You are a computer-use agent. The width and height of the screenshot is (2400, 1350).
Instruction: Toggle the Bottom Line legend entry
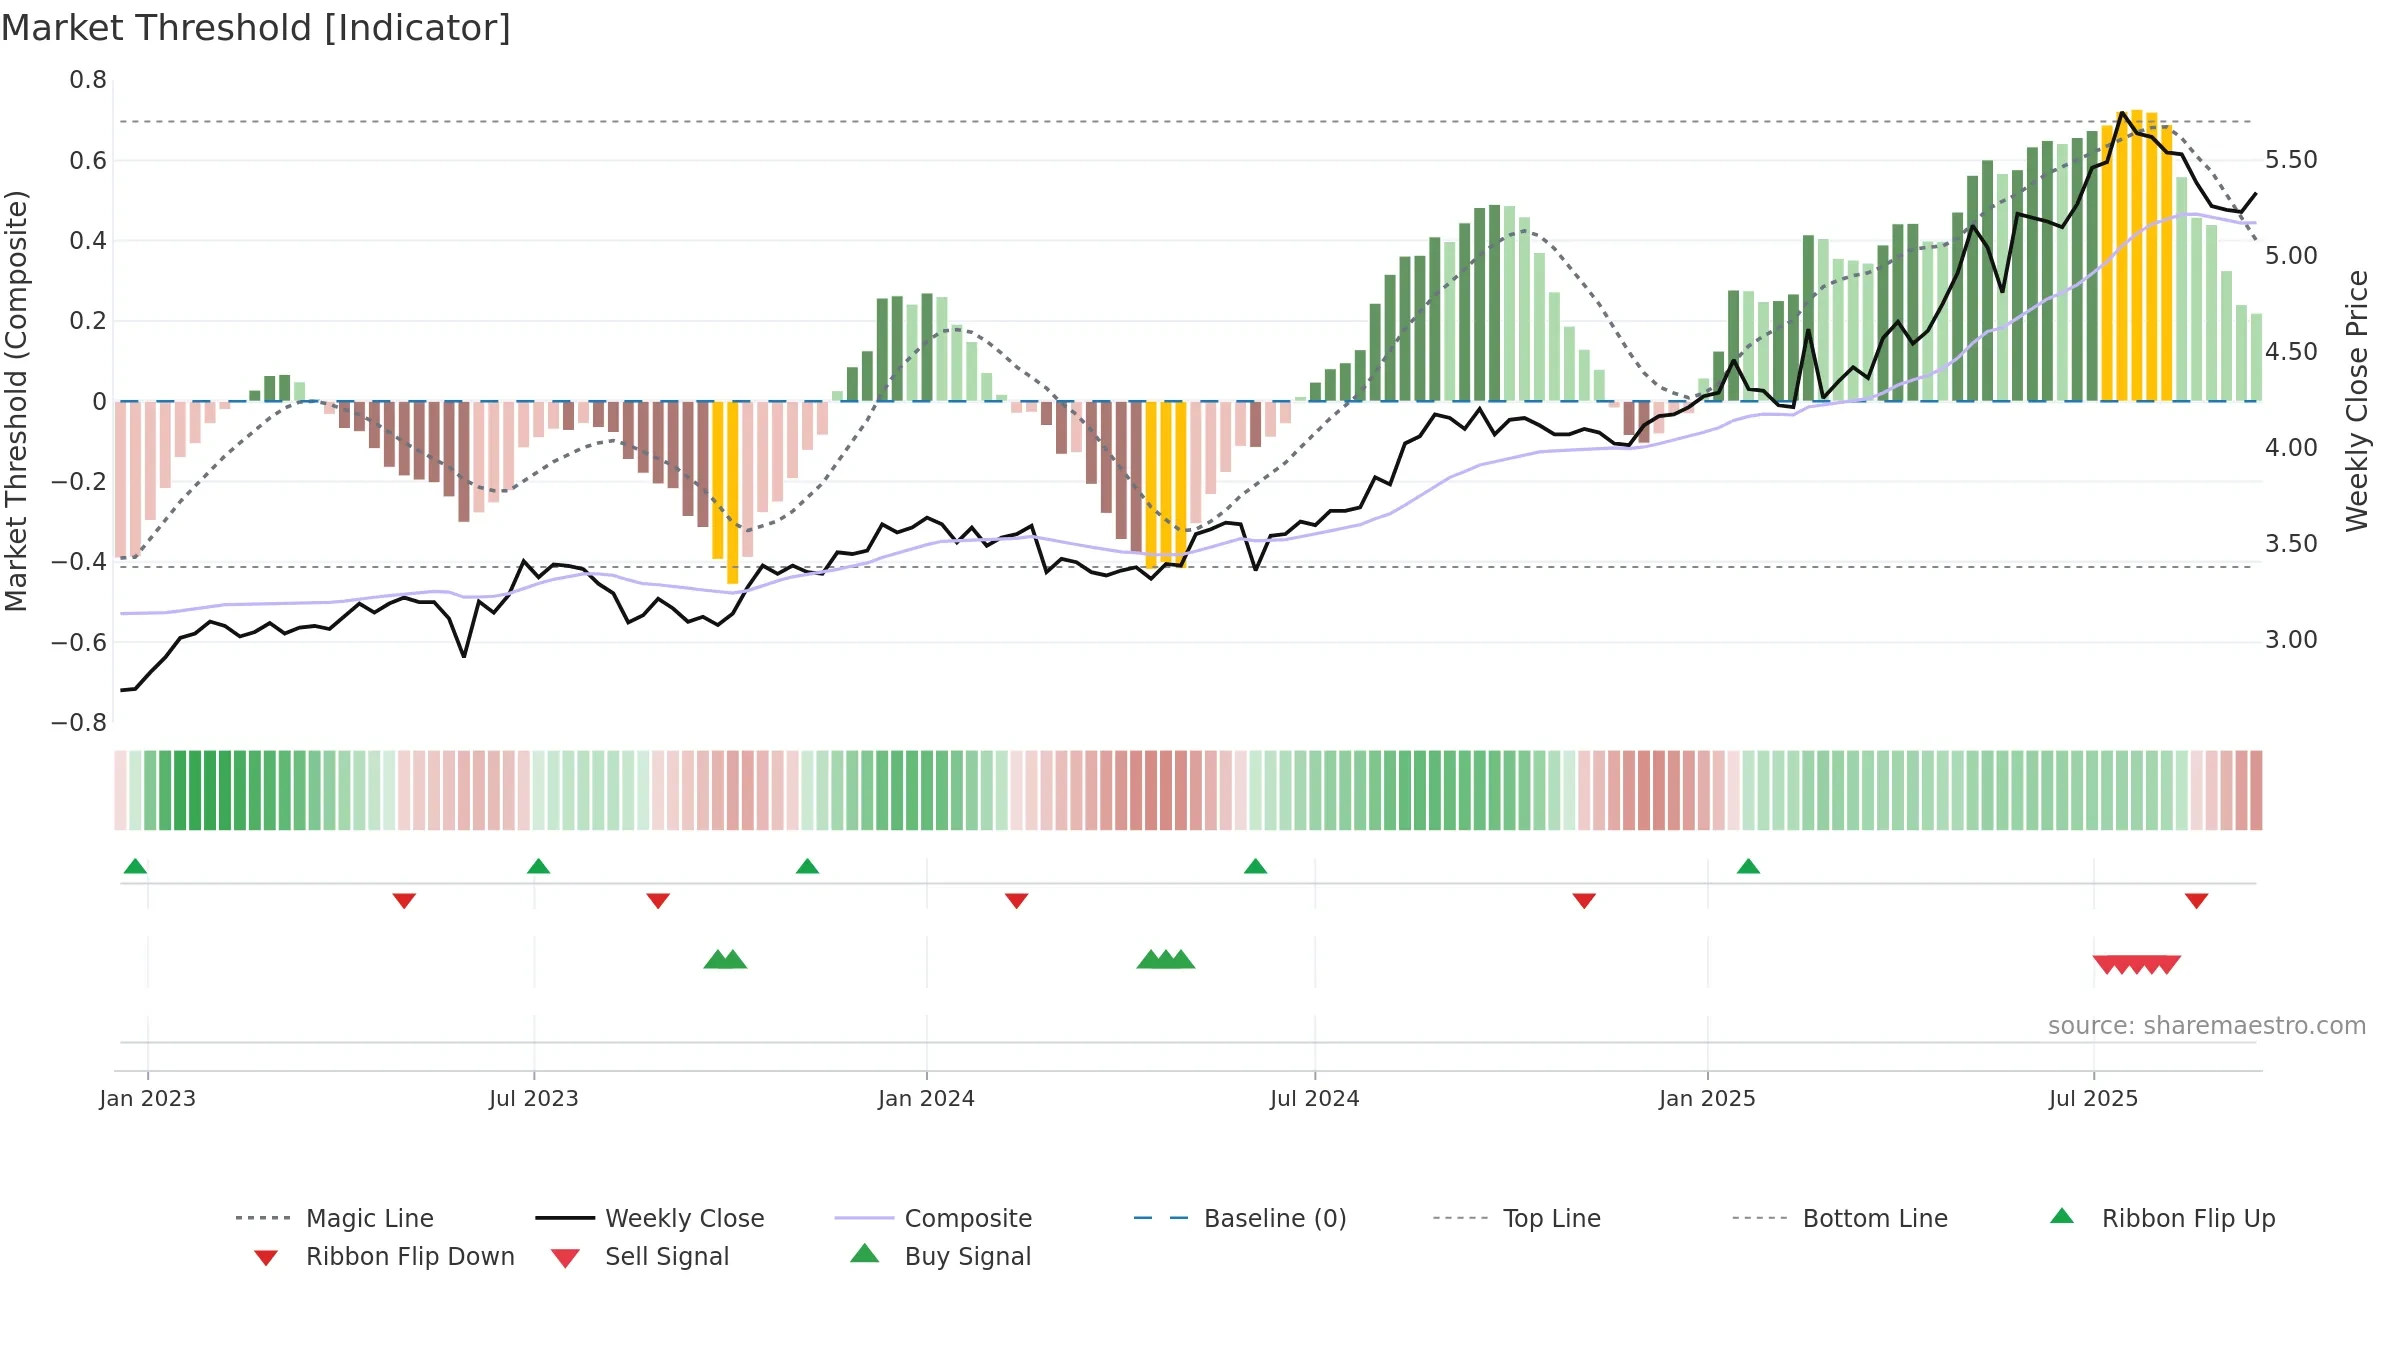(1840, 1218)
